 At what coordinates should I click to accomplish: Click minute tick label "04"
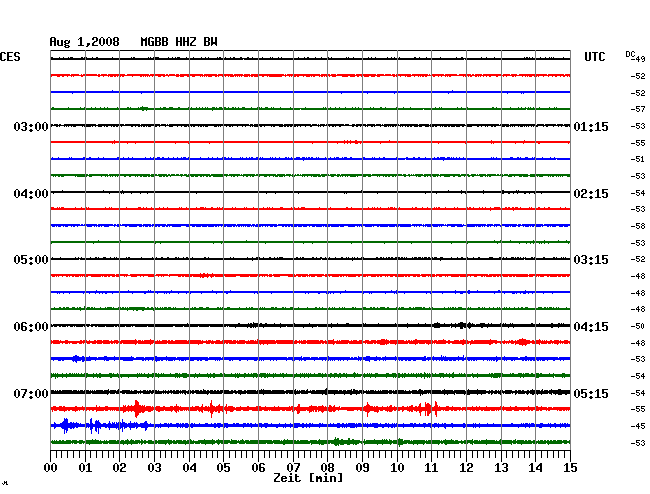click(189, 467)
